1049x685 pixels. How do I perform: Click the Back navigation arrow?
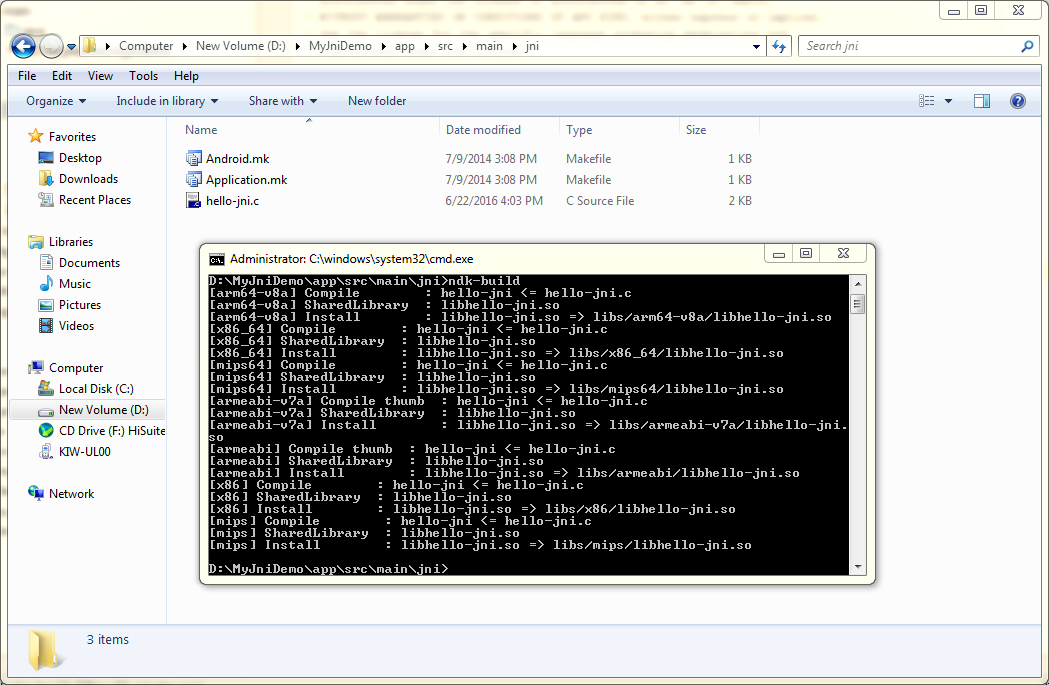click(x=23, y=46)
